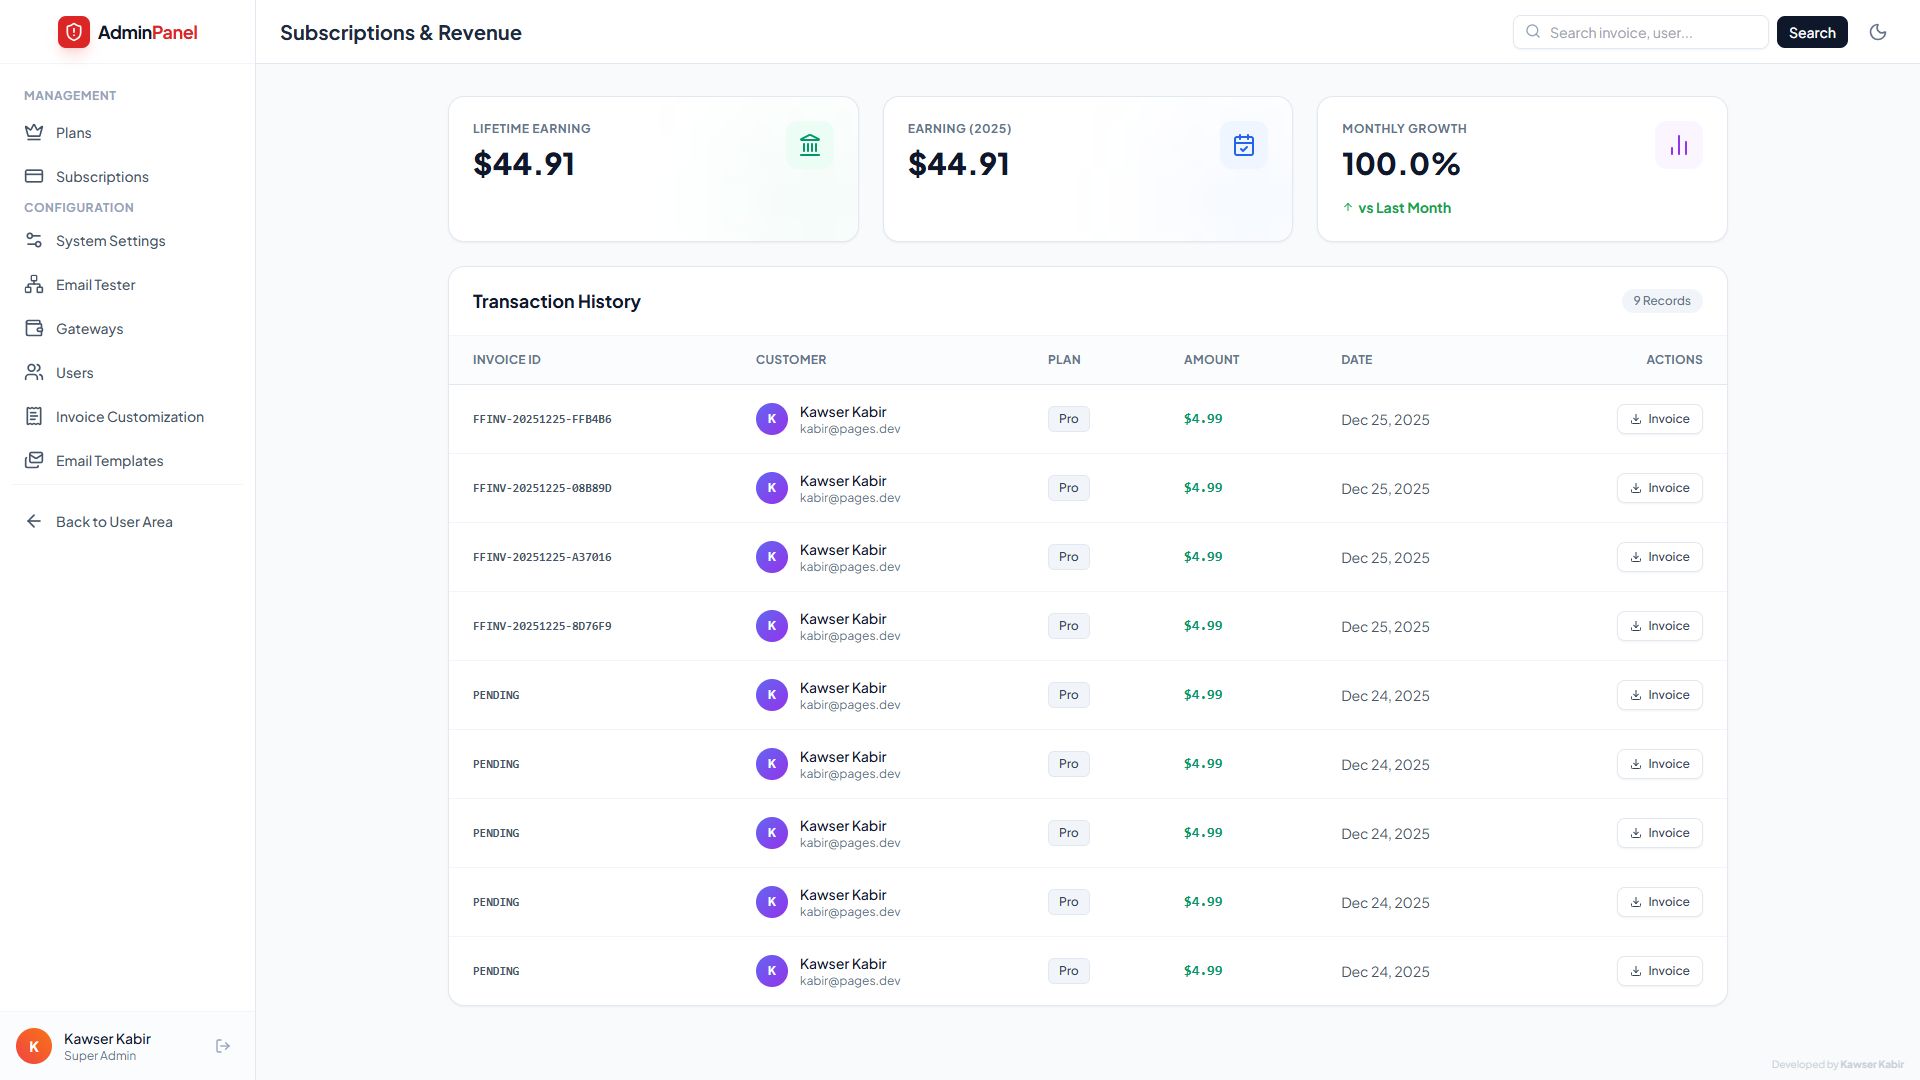Open the Subscriptions sidebar item
The width and height of the screenshot is (1920, 1080).
pos(101,177)
